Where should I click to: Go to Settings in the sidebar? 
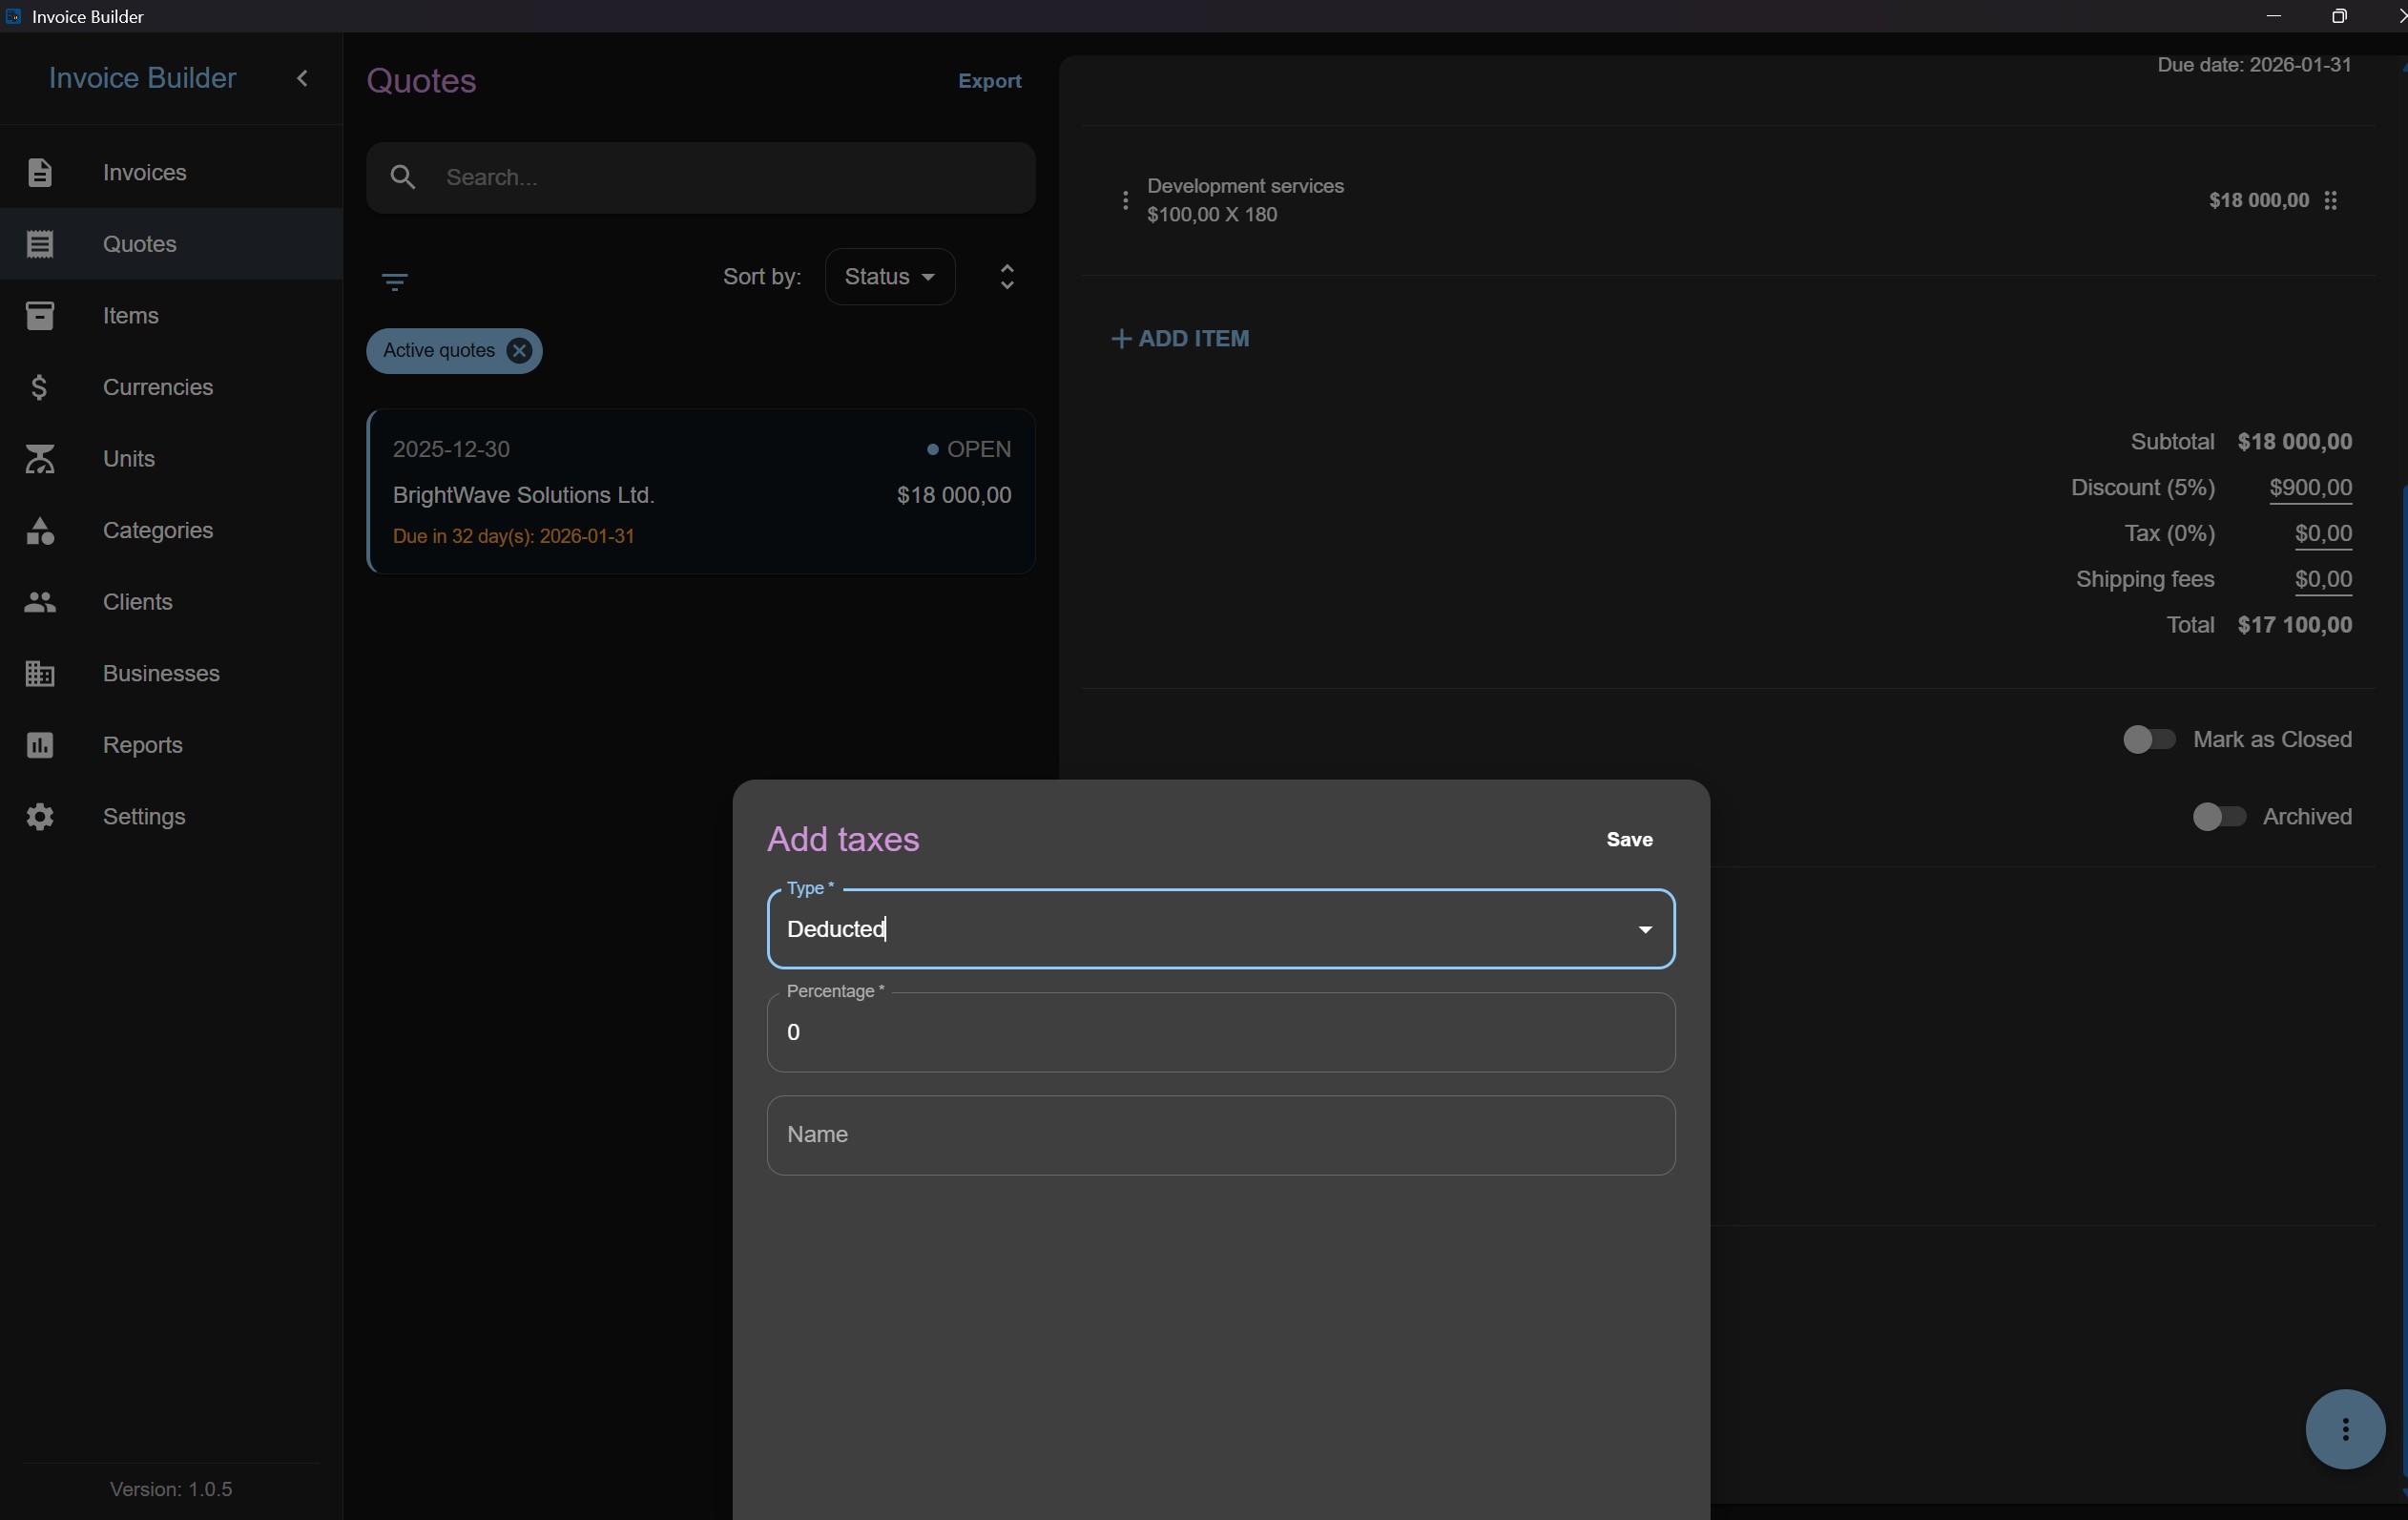coord(171,817)
